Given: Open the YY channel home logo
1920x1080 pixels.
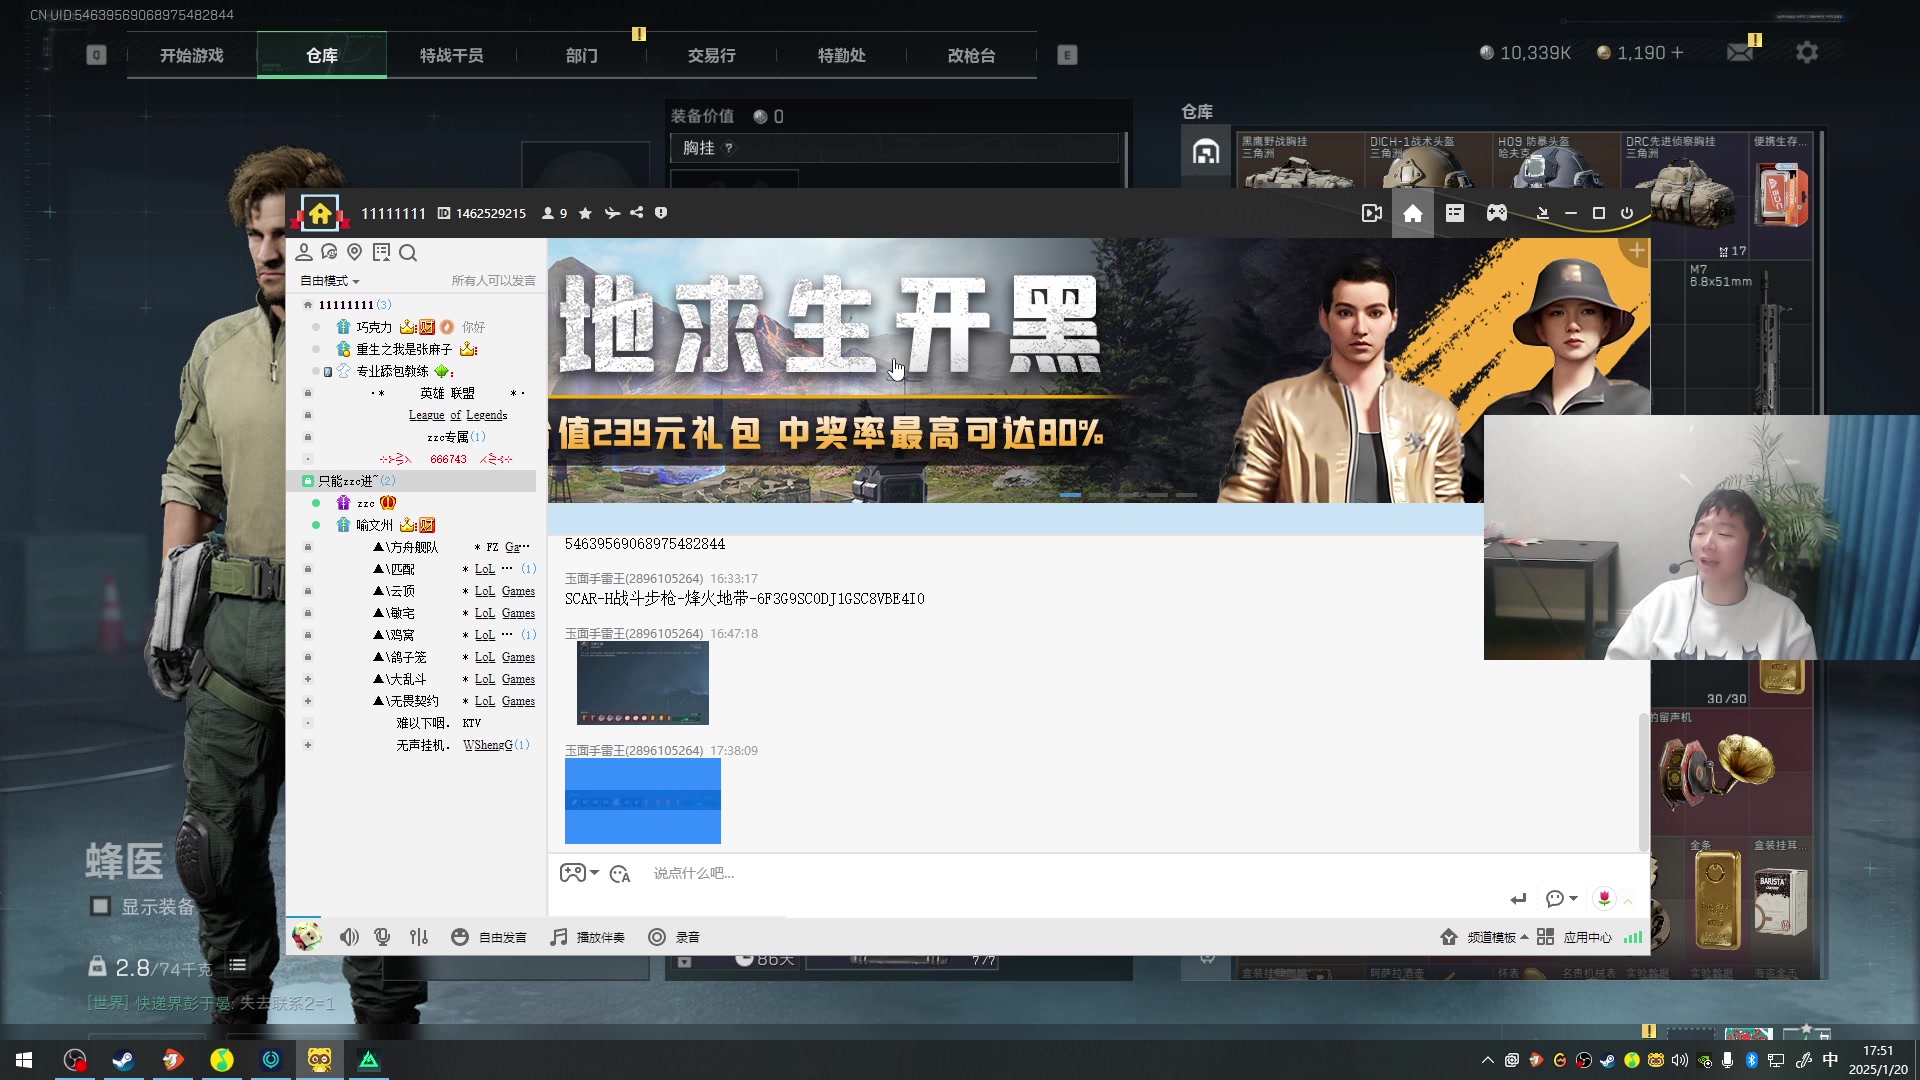Looking at the screenshot, I should [320, 213].
